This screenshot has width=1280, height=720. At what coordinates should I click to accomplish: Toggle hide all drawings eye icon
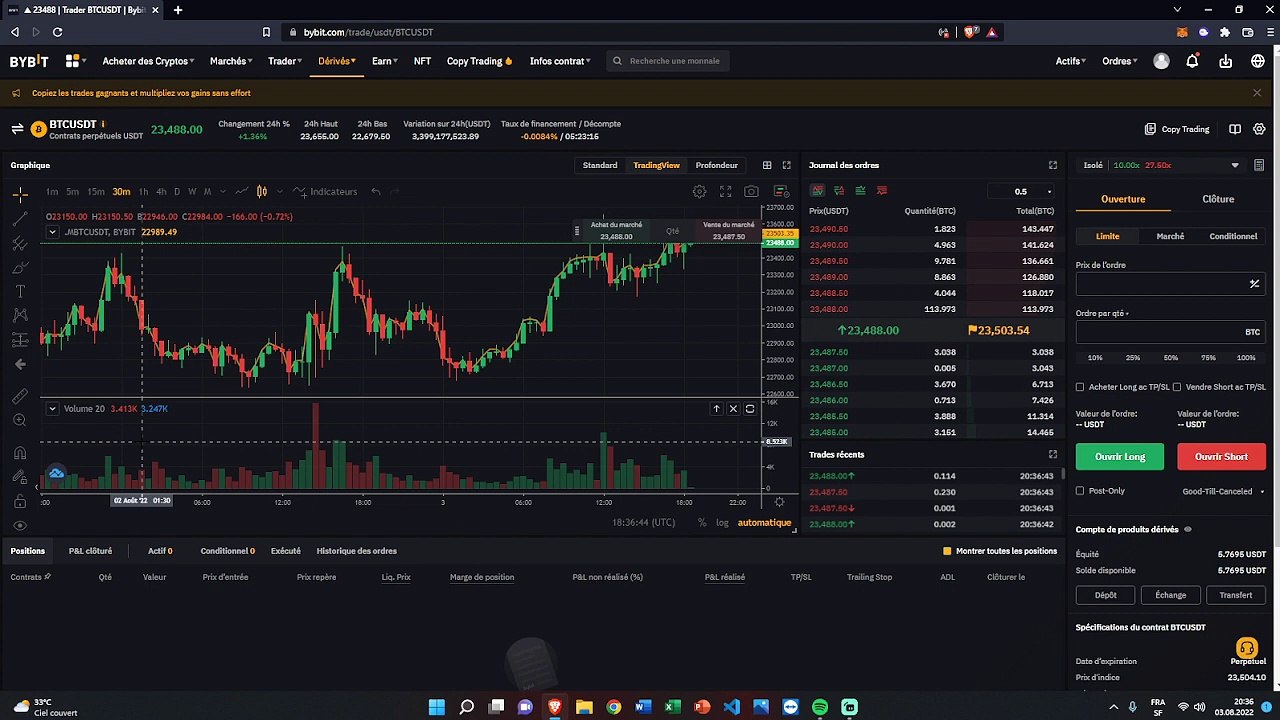tap(20, 526)
